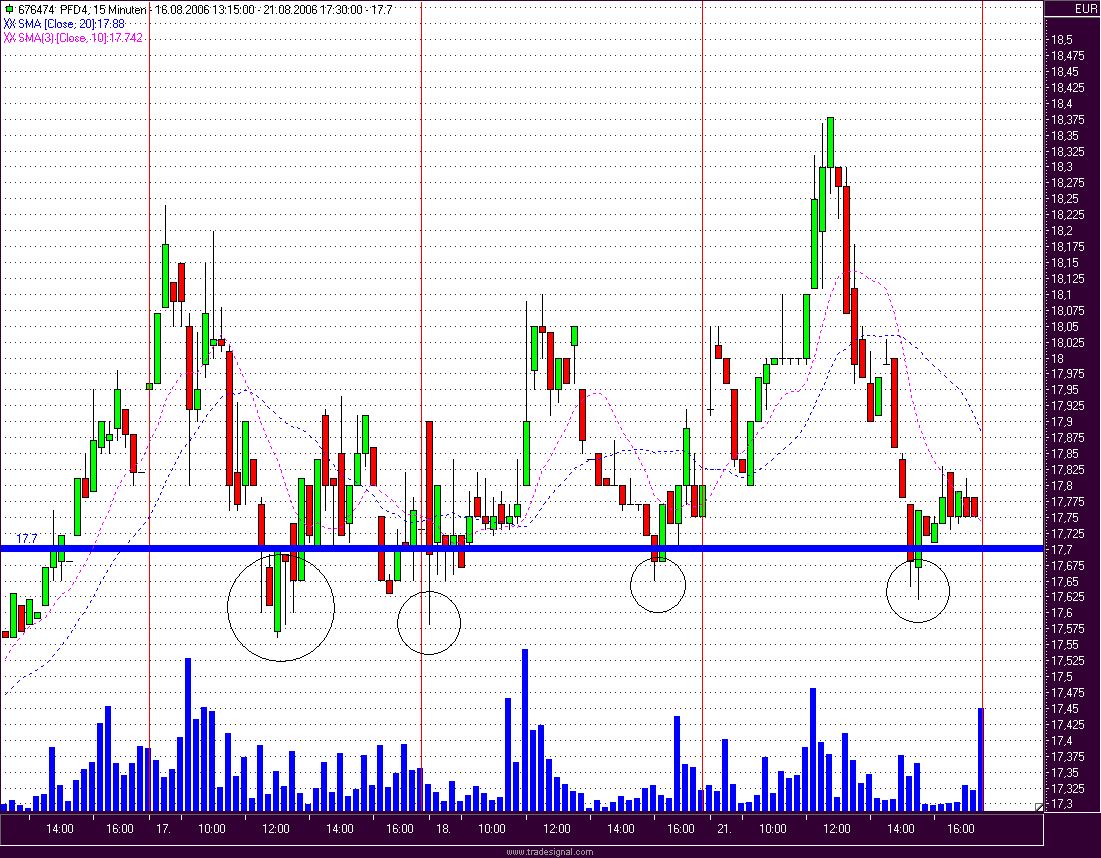Click the '17,95' price axis label
1101x858 pixels.
click(1064, 390)
